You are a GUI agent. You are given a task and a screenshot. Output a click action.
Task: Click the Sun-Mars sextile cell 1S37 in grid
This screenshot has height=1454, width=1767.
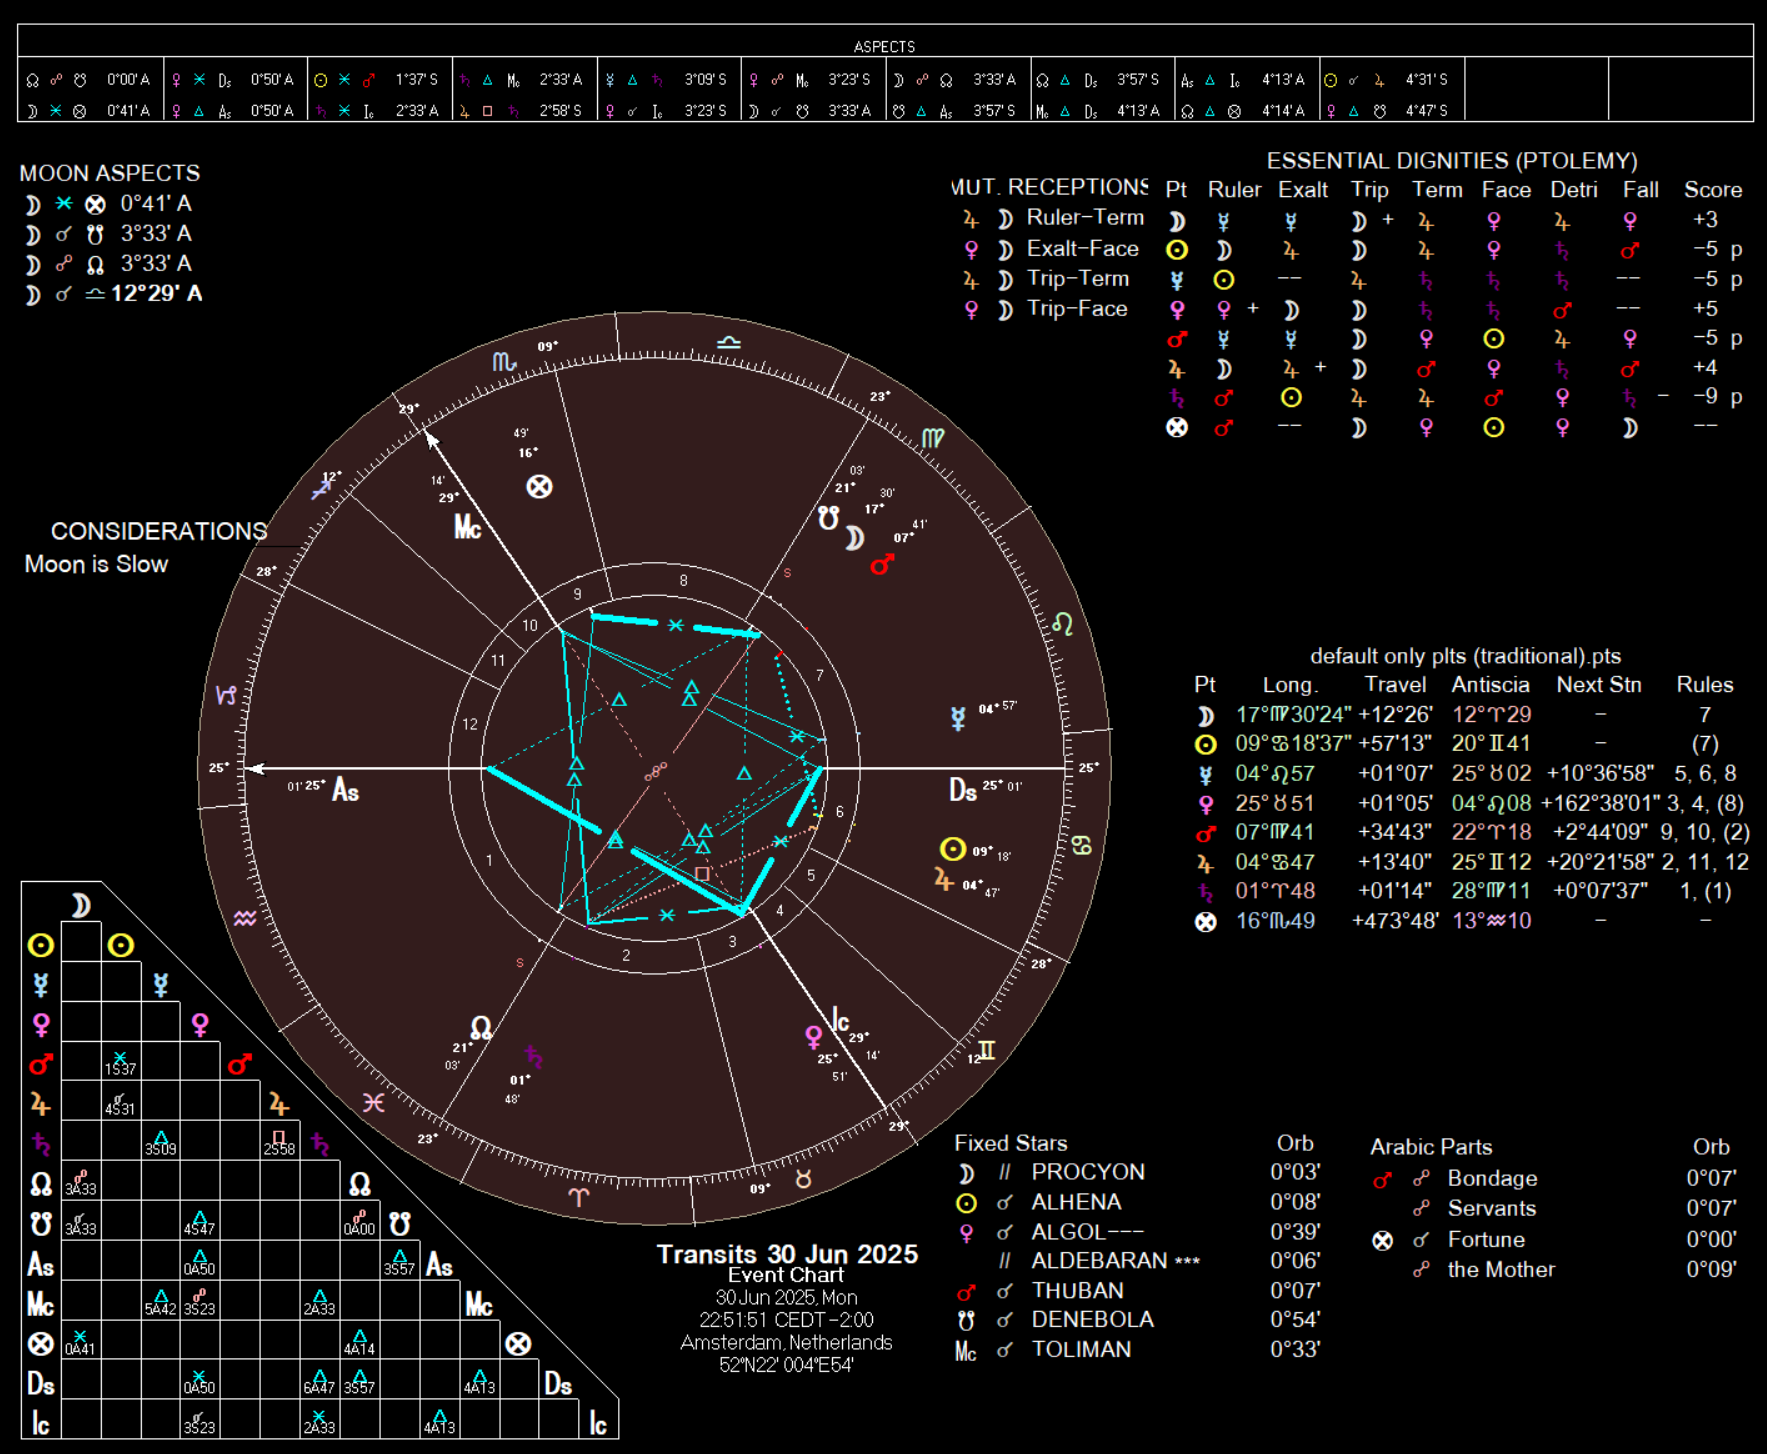pos(120,1063)
